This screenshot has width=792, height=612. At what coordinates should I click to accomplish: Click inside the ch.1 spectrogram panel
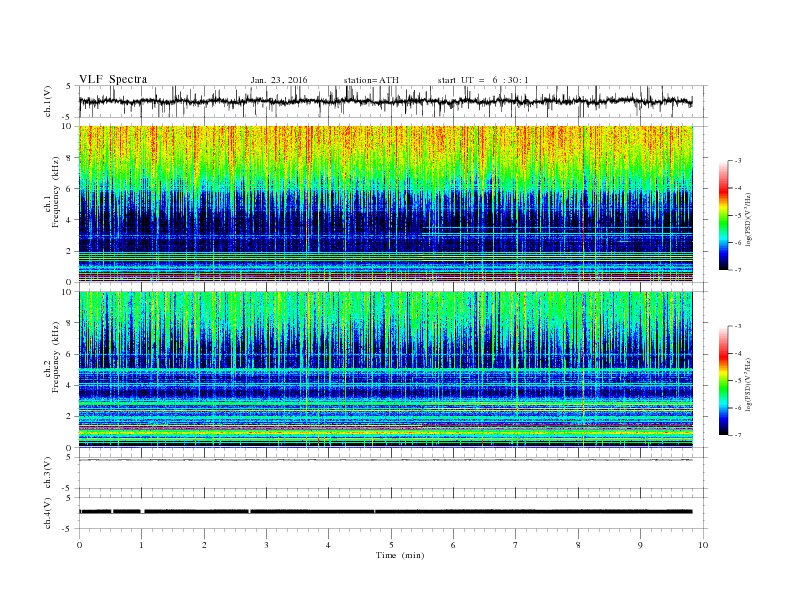point(385,204)
